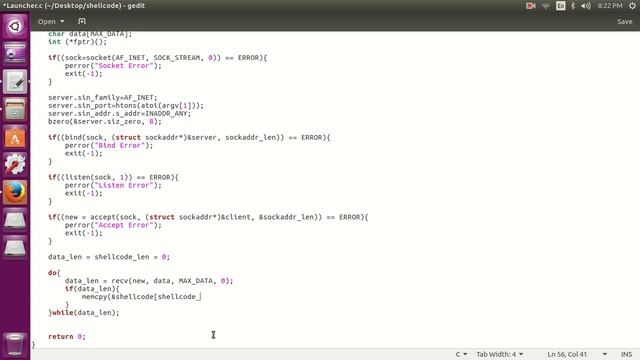
Task: Click the screen recording indicator icon
Action: click(531, 6)
